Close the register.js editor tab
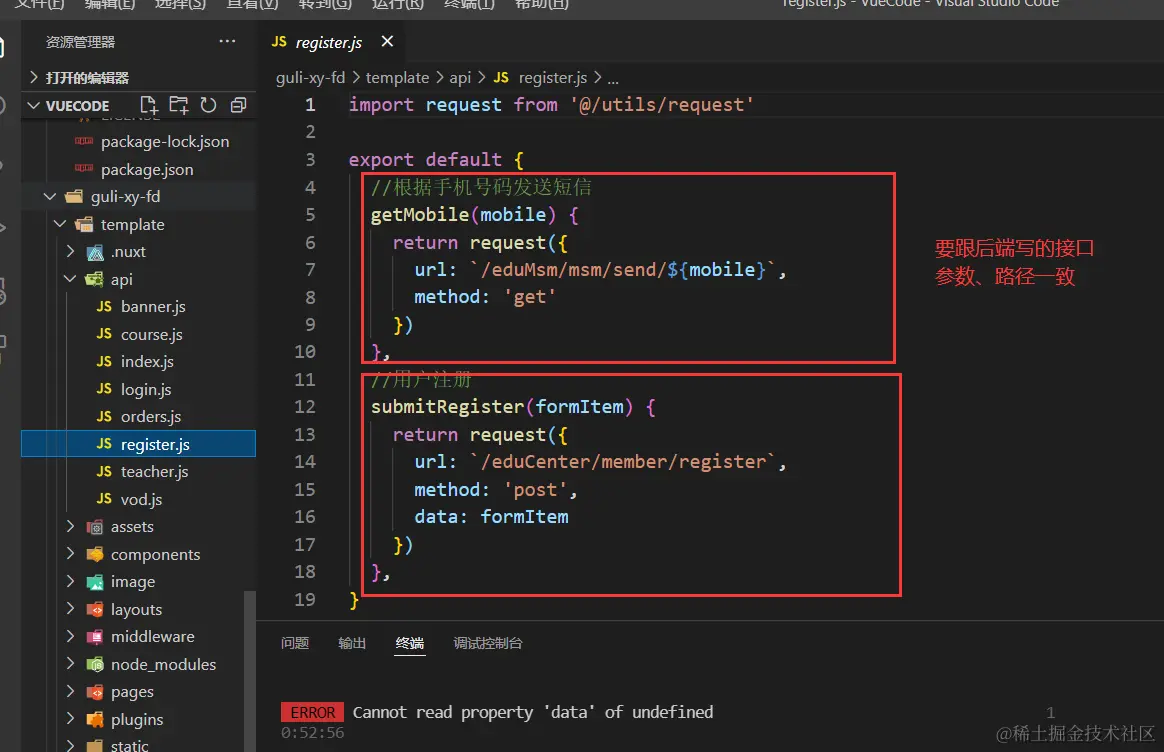Screen dimensions: 1164x752 pyautogui.click(x=387, y=42)
